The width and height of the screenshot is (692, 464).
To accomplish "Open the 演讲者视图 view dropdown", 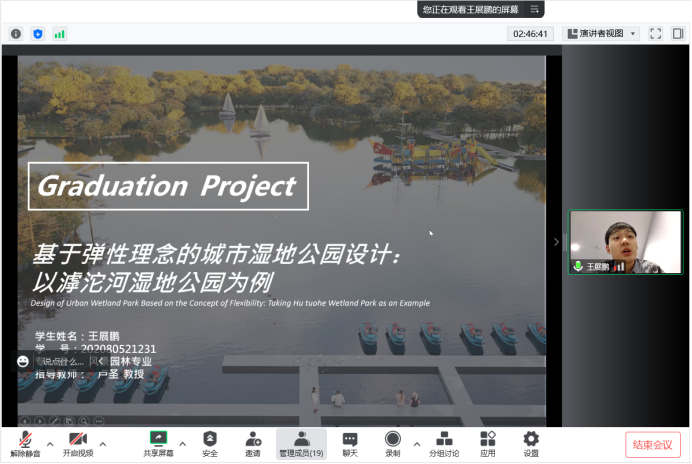I will [601, 33].
